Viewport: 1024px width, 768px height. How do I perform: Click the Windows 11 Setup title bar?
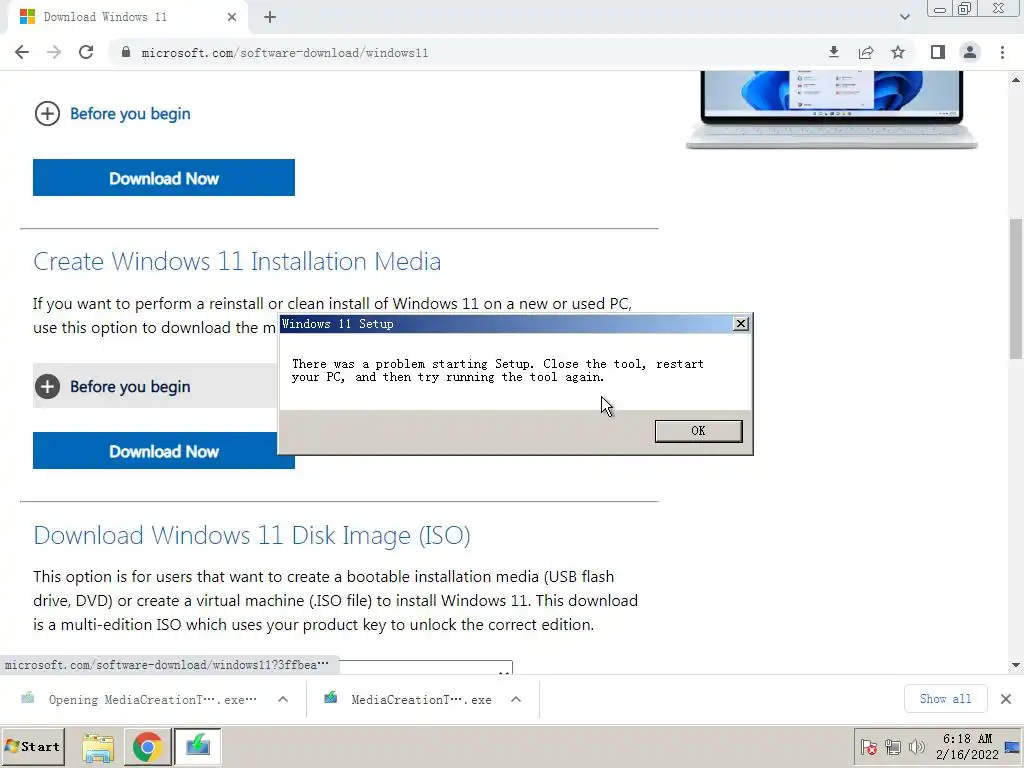(506, 324)
